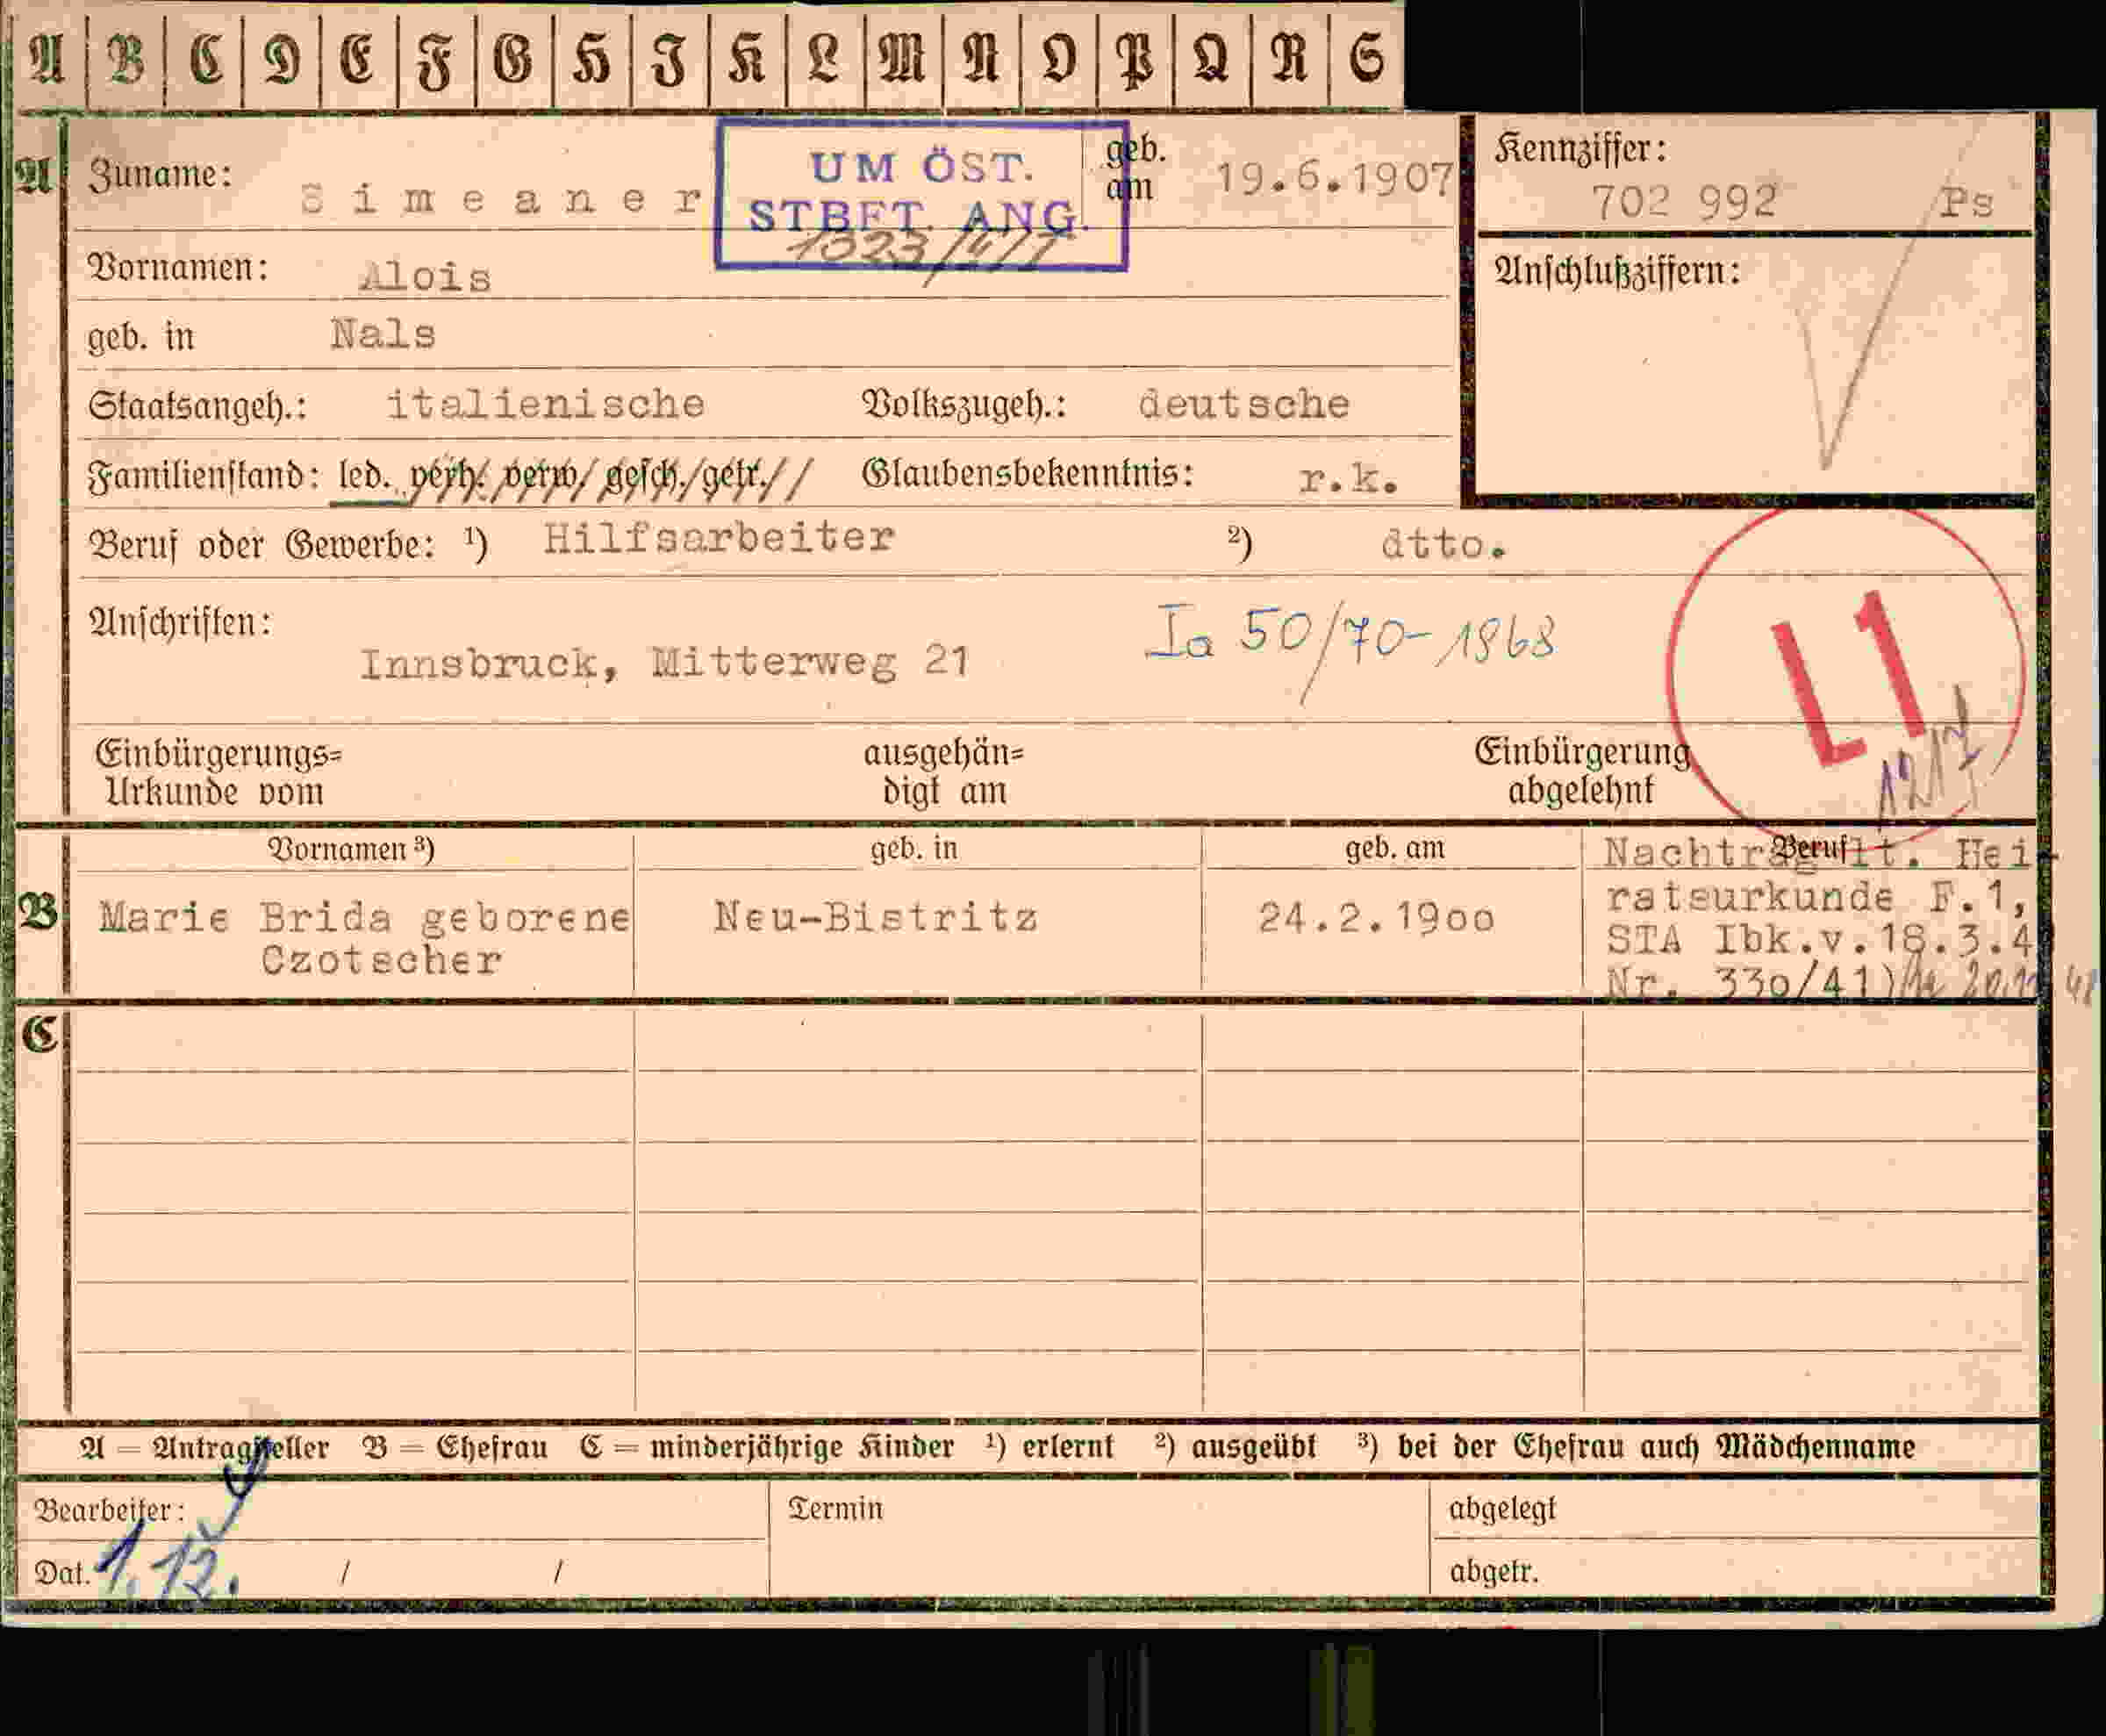
Task: Click index tab letter O
Action: click(1058, 58)
